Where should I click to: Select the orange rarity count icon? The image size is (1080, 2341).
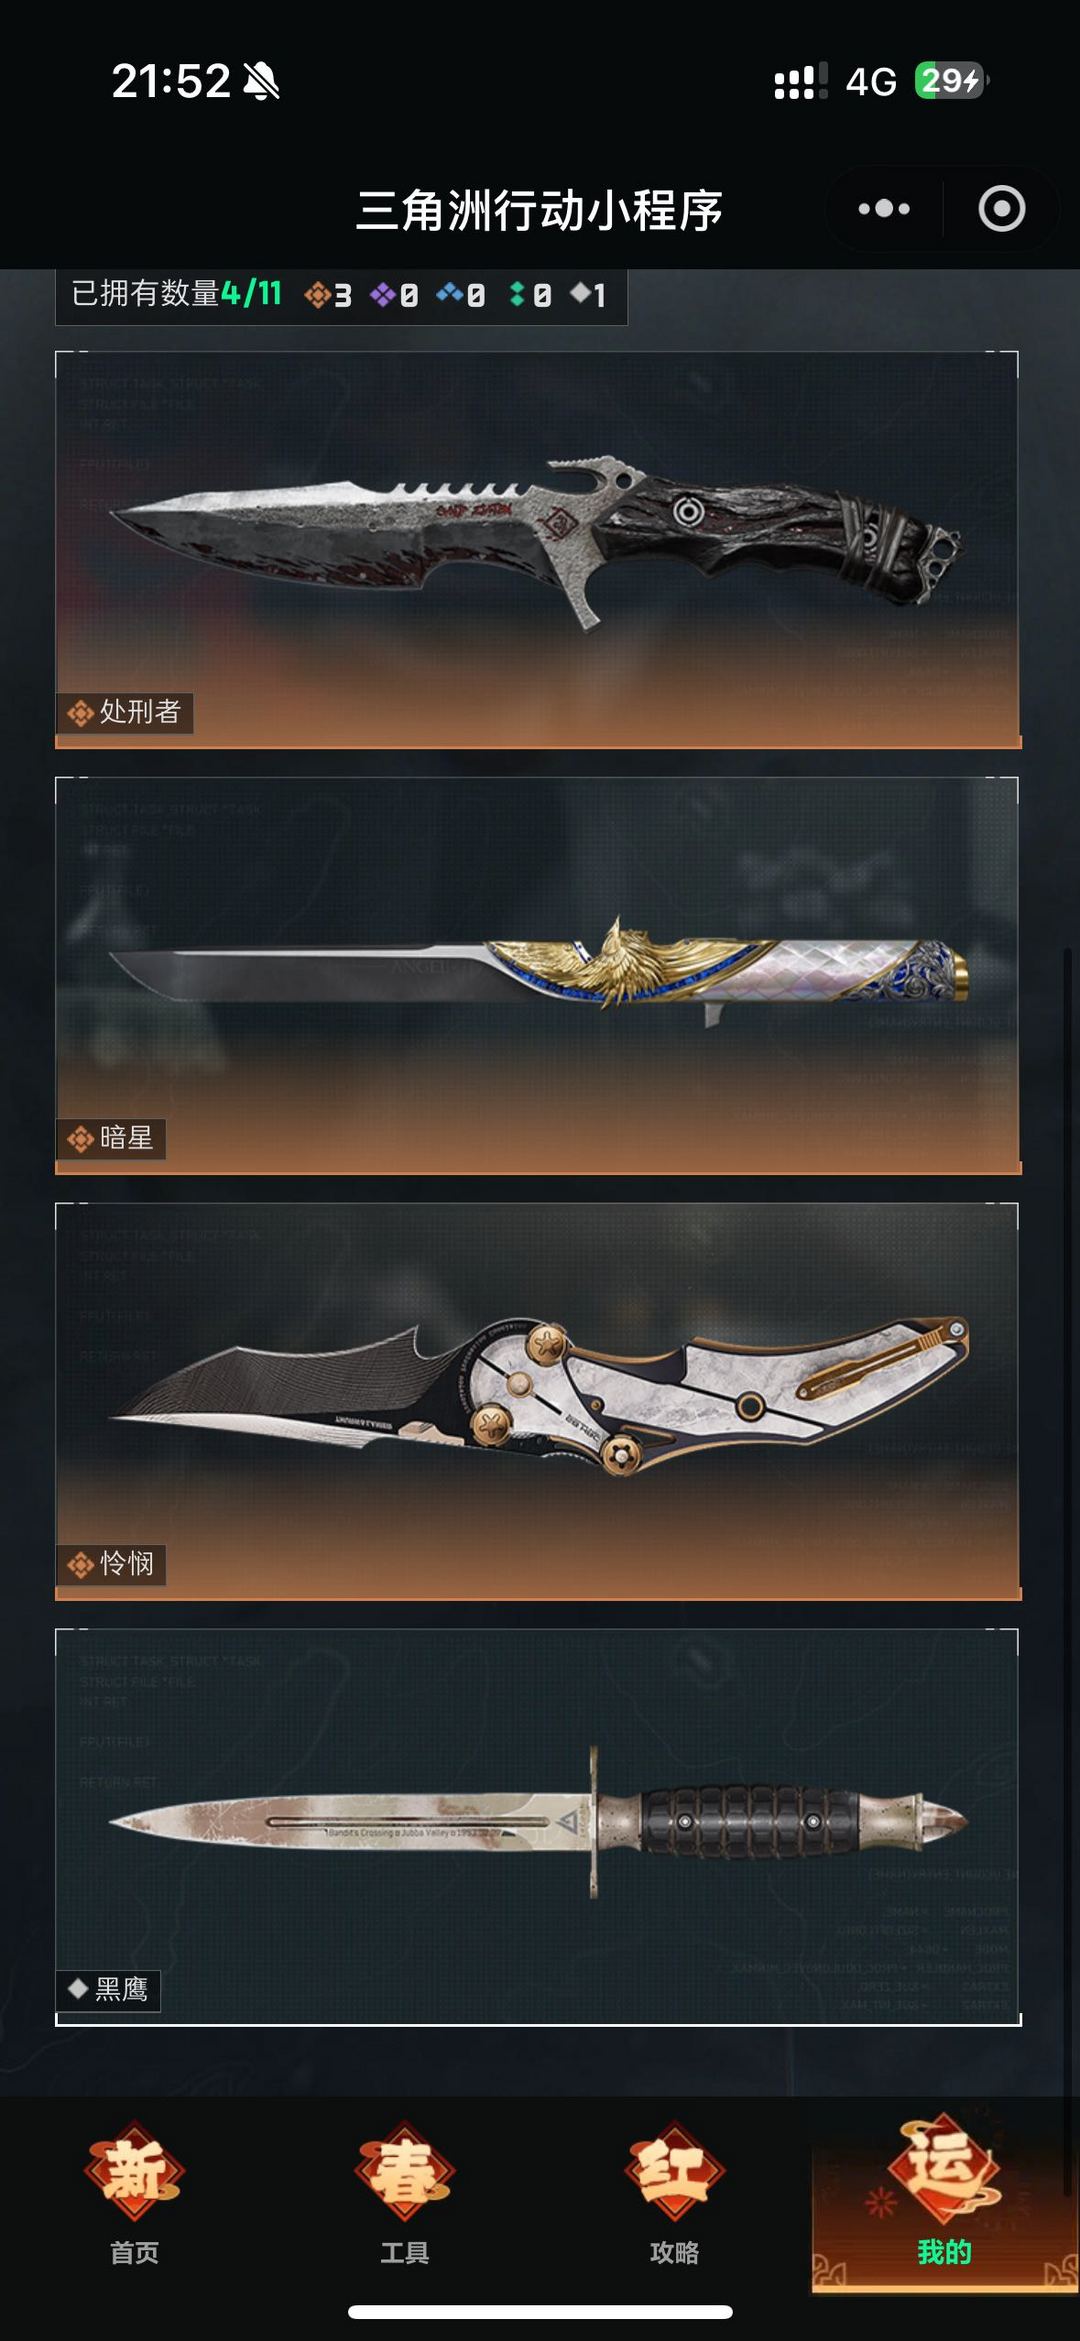[x=318, y=294]
